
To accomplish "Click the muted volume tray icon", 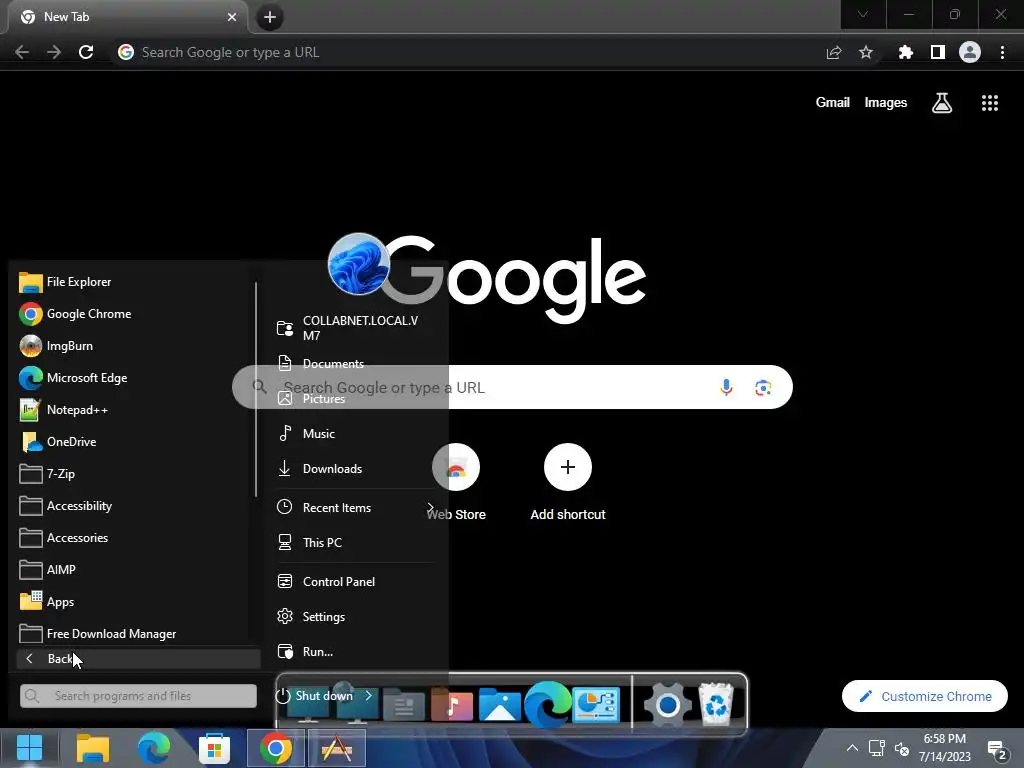I will [902, 749].
